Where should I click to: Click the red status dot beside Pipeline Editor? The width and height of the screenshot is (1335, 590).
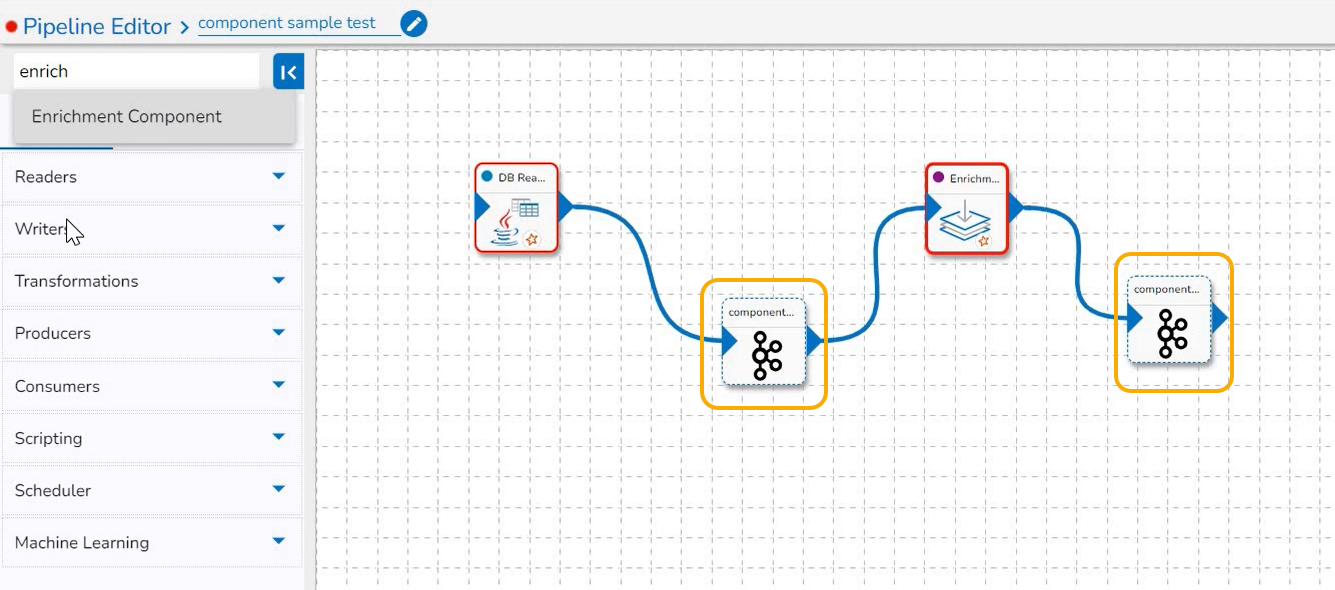12,27
